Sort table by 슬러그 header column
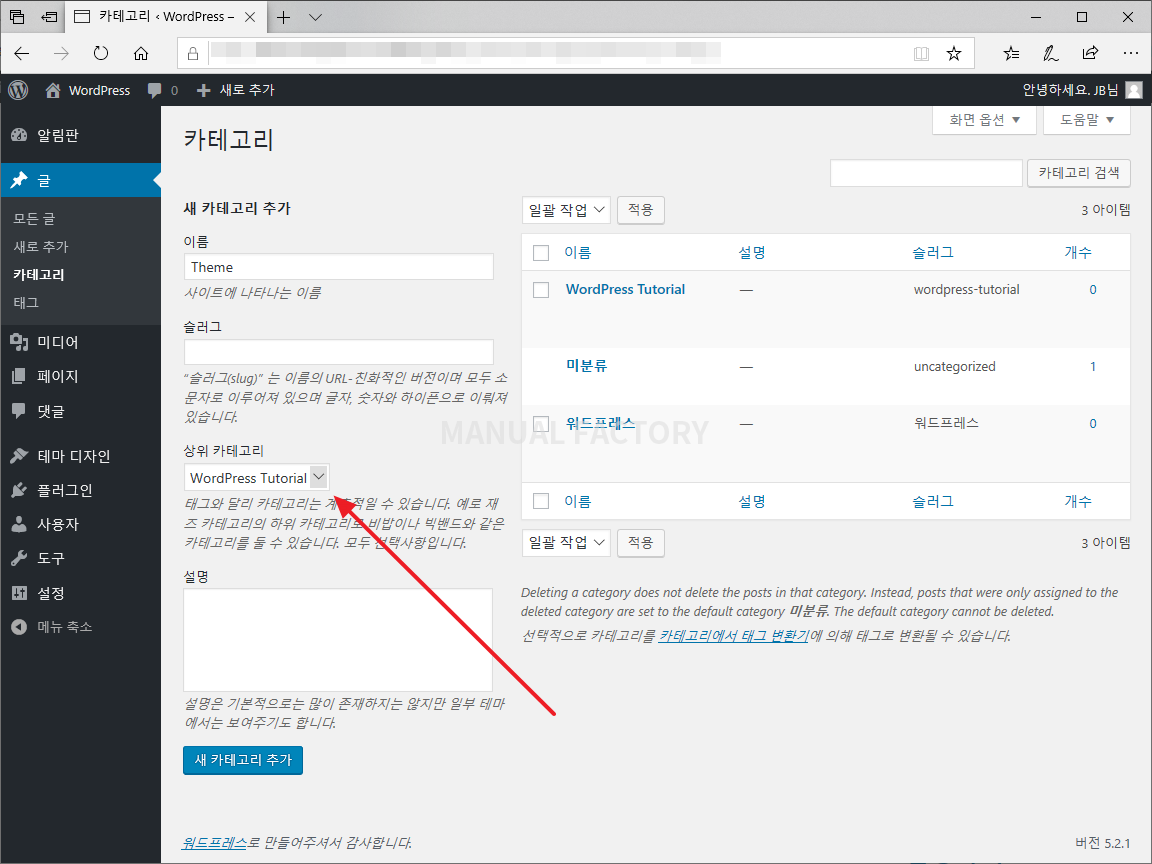This screenshot has height=864, width=1152. click(x=933, y=253)
